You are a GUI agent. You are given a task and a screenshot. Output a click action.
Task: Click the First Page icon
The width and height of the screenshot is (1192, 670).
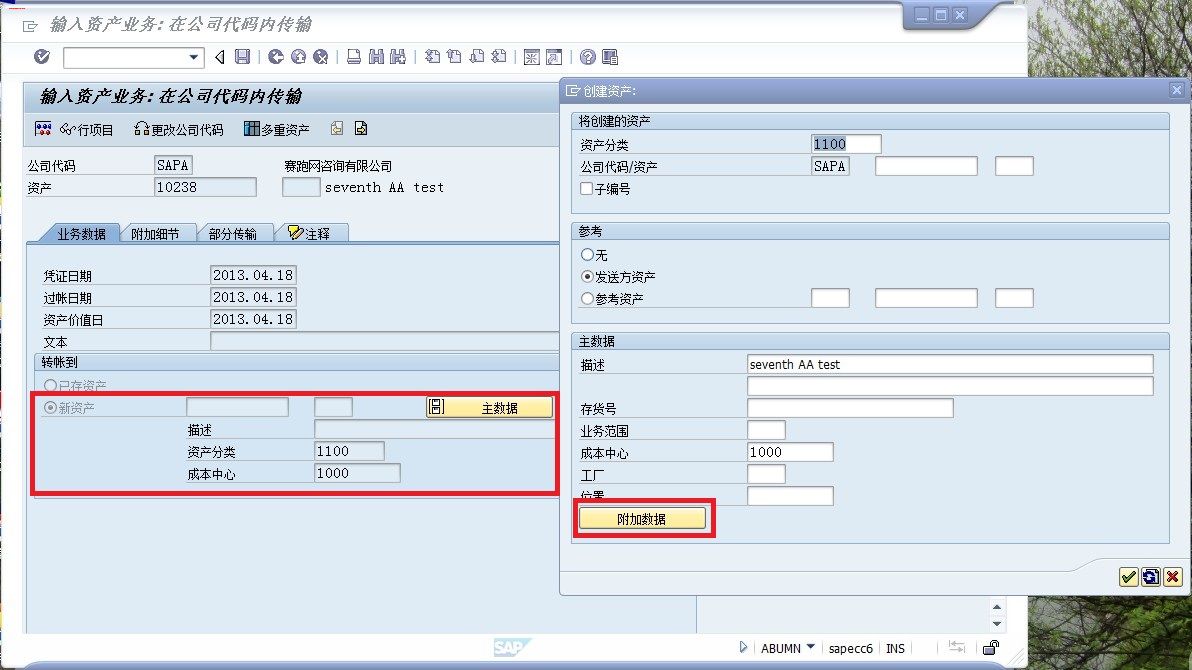(433, 56)
